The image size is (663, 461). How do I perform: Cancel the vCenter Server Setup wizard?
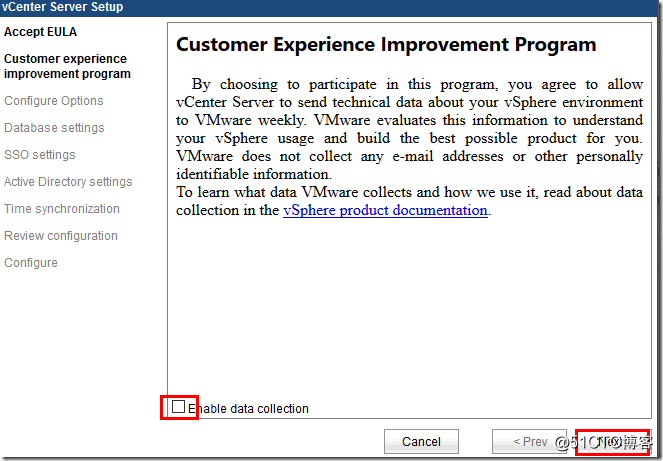click(x=421, y=441)
